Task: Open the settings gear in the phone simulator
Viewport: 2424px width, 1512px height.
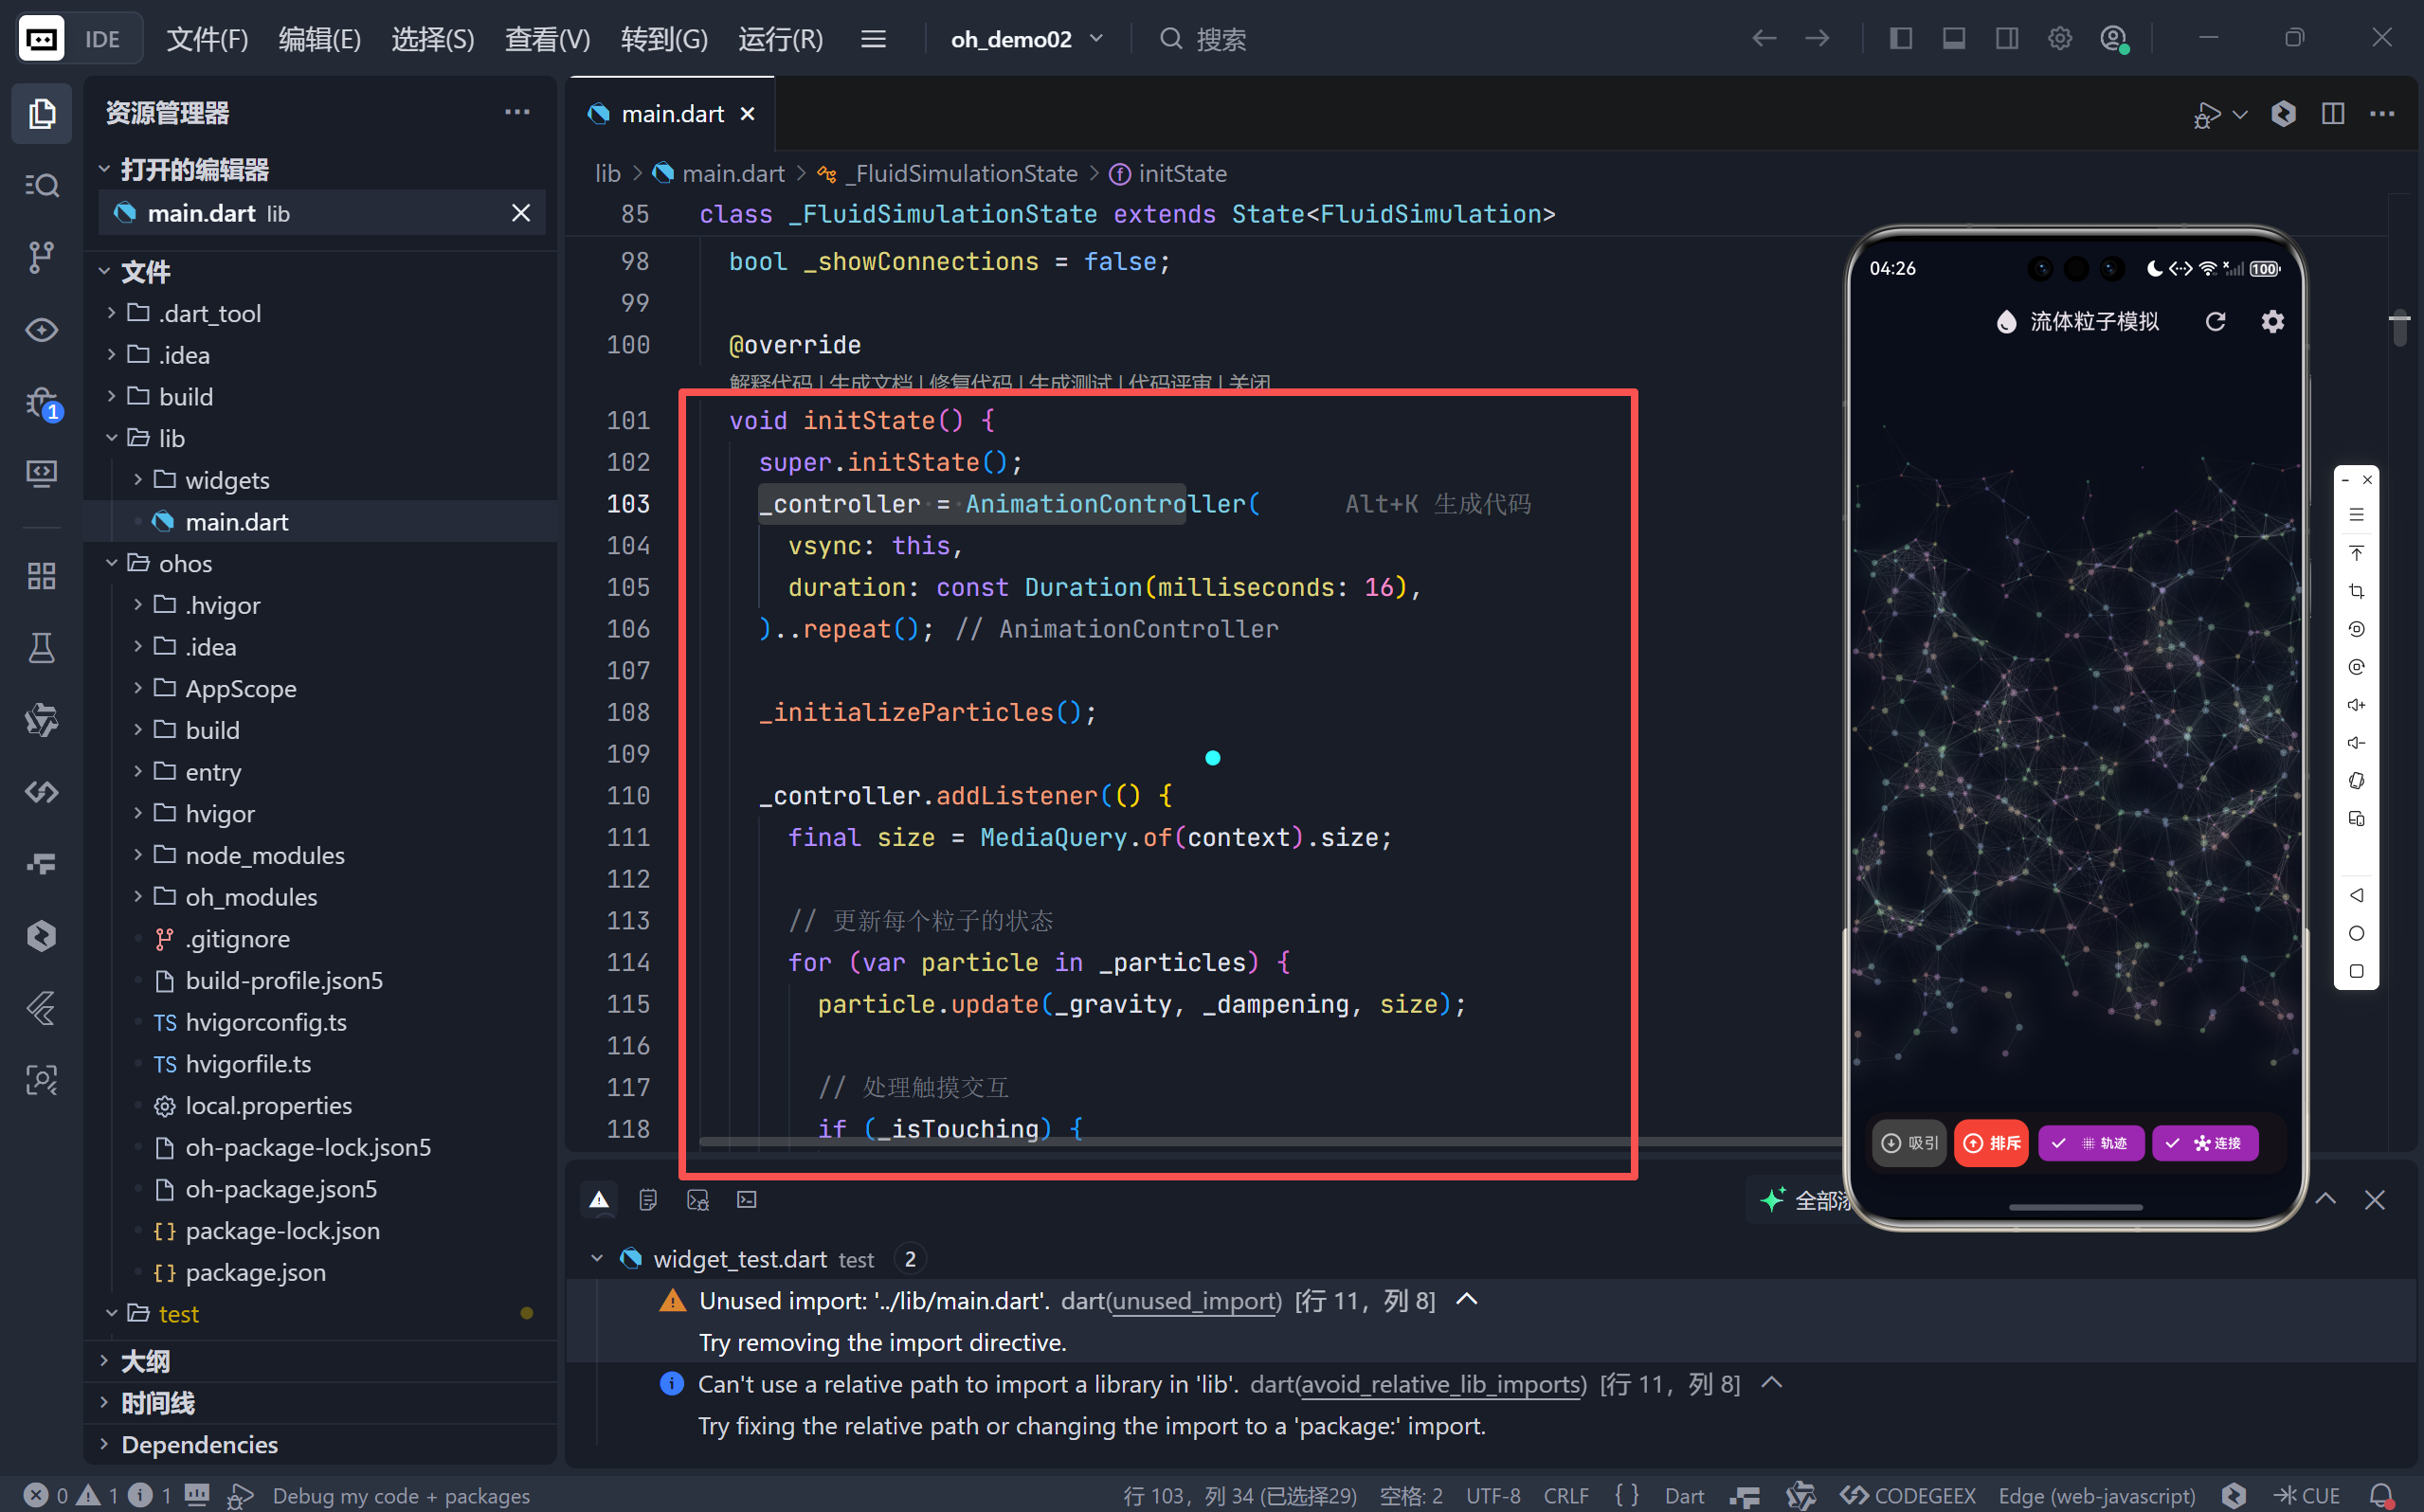Action: [x=2272, y=322]
